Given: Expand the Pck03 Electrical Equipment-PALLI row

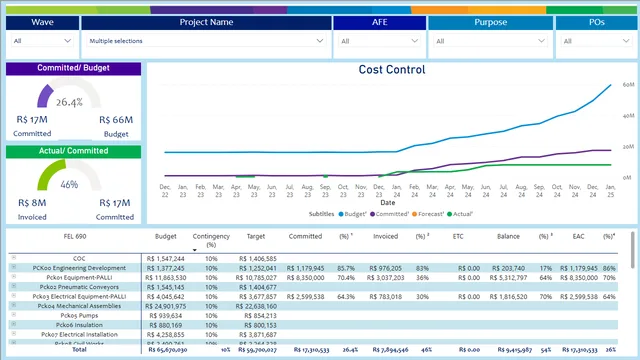Looking at the screenshot, I should pyautogui.click(x=13, y=296).
